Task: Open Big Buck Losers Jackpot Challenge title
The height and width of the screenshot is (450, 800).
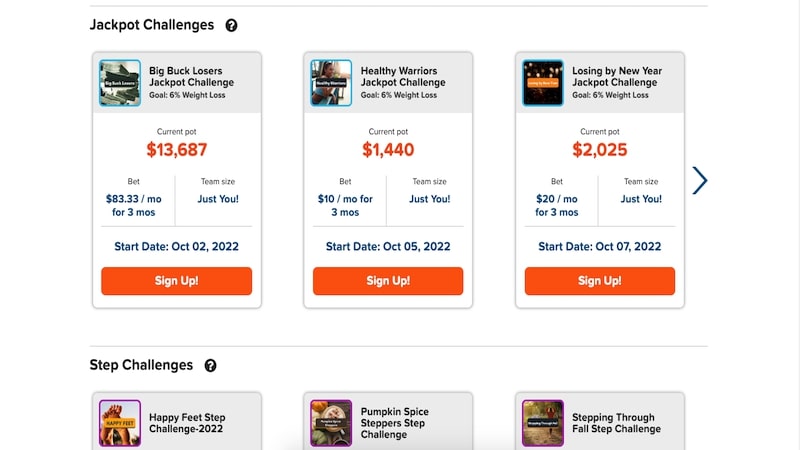Action: pos(191,77)
